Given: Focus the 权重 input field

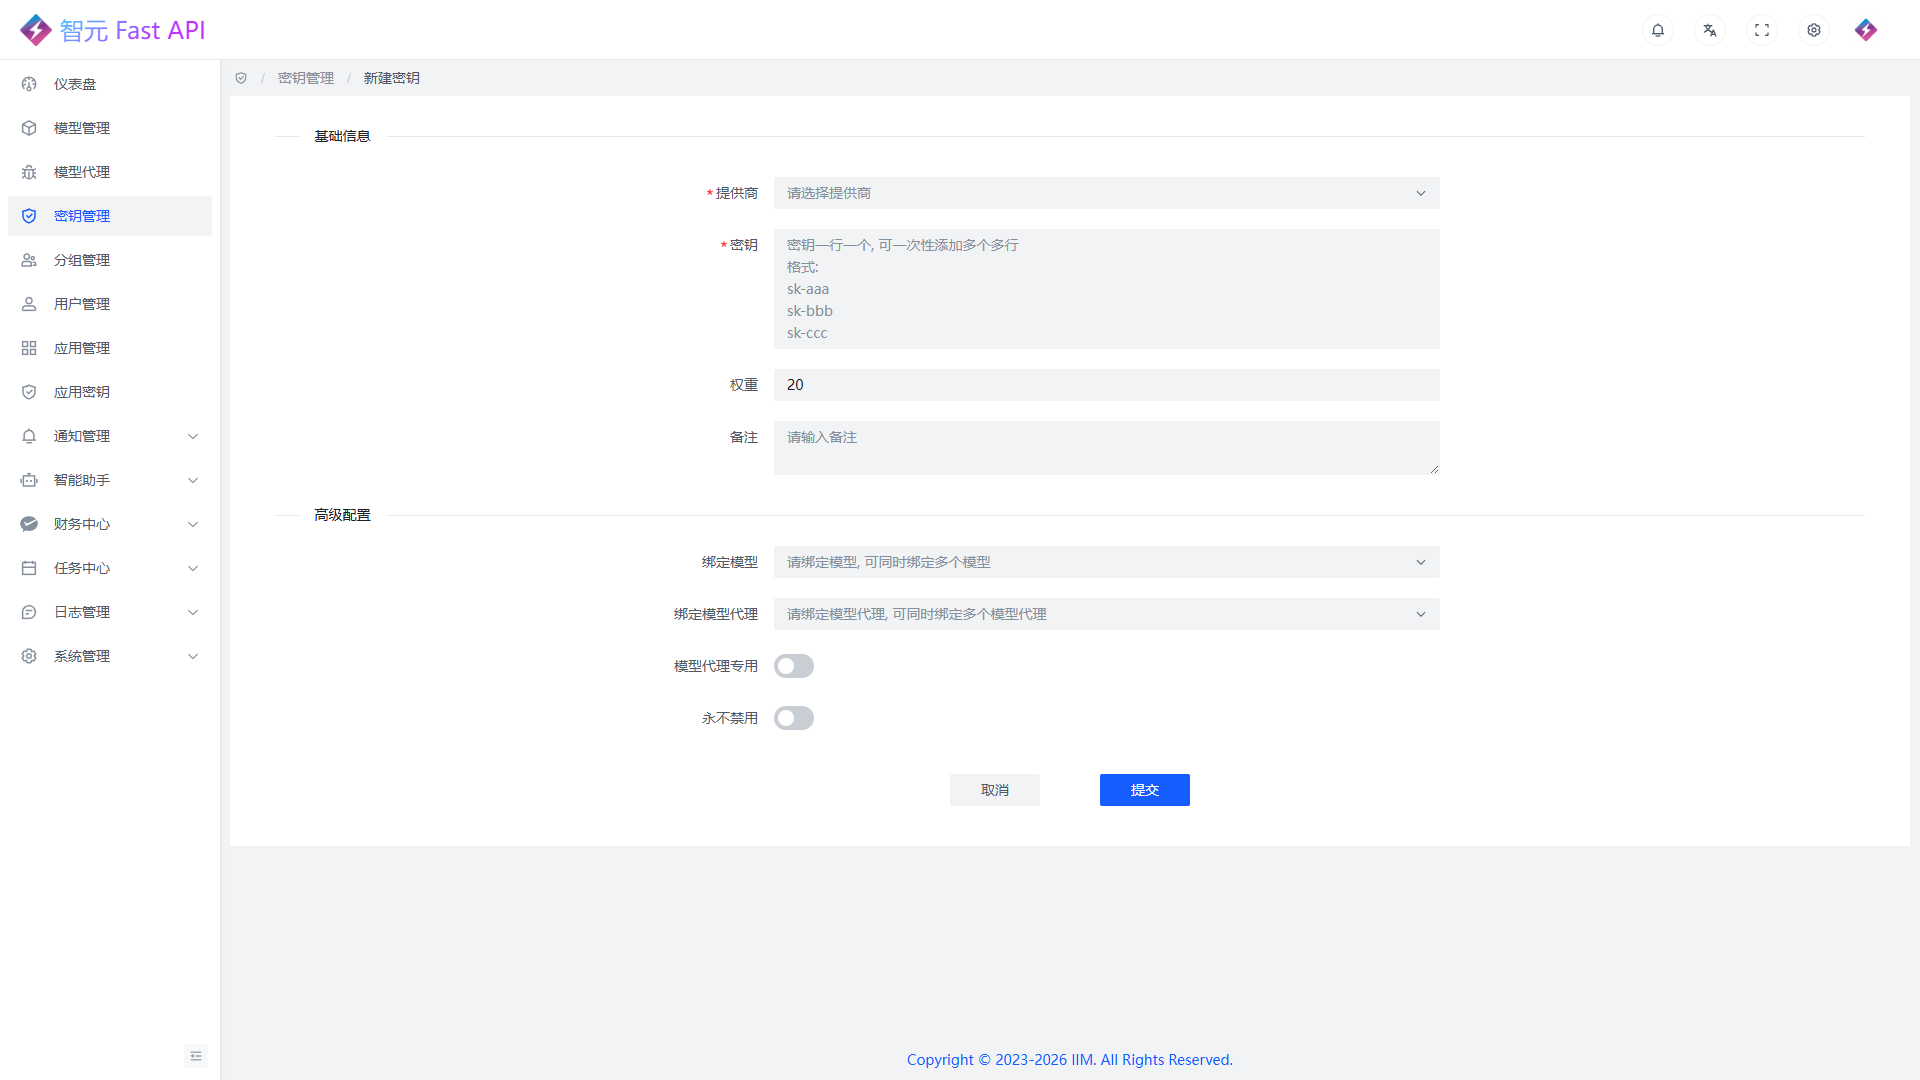Looking at the screenshot, I should 1106,385.
